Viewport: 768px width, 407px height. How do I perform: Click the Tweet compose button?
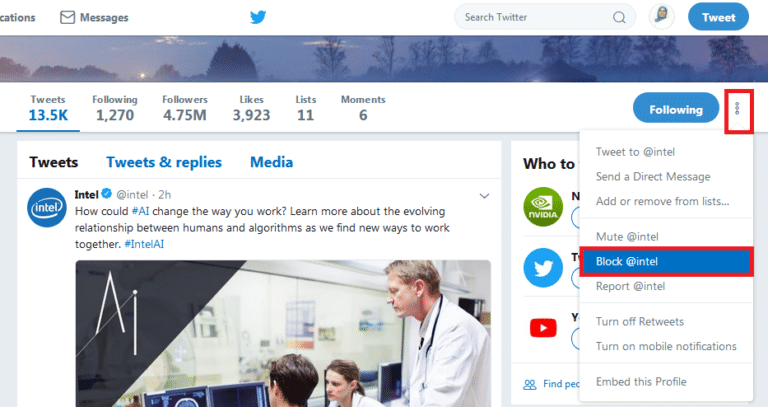pyautogui.click(x=718, y=17)
